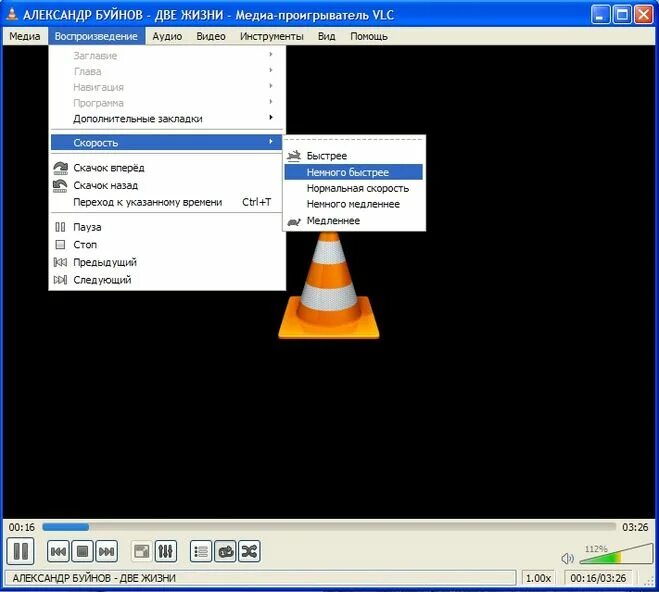Viewport: 659px width, 592px height.
Task: Open the Видео menu
Action: point(211,37)
